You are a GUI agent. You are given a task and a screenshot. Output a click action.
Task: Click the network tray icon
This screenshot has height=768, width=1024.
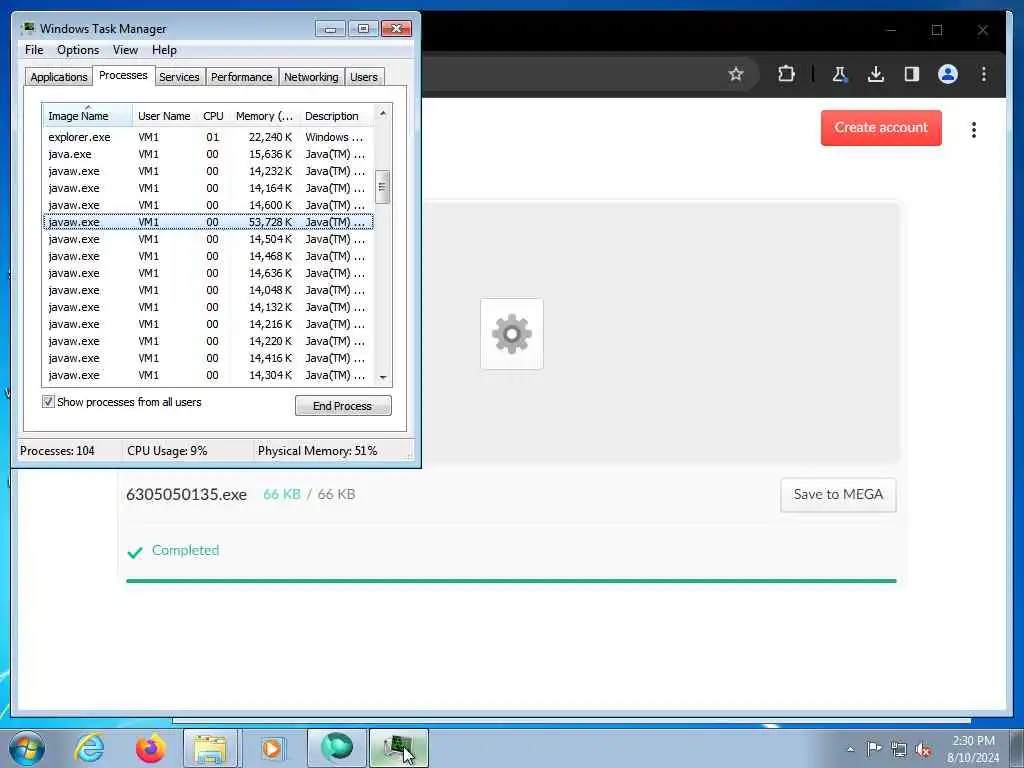[x=899, y=749]
